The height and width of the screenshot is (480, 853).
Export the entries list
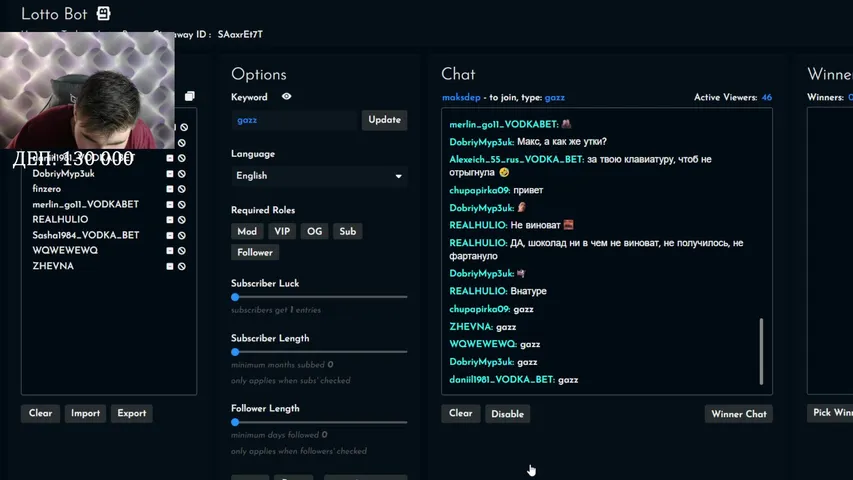coord(131,413)
